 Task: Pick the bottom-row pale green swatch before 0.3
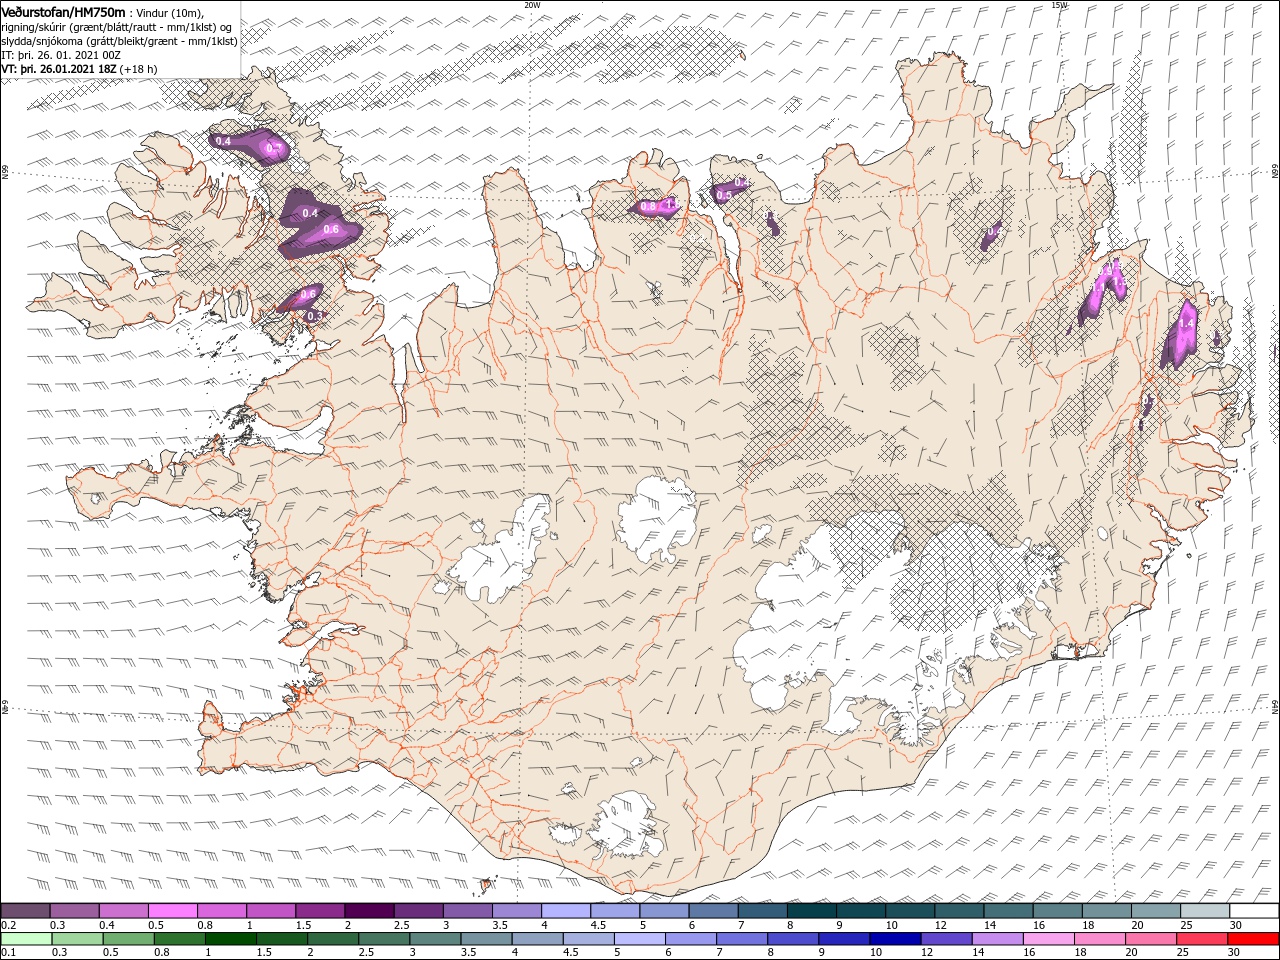tap(25, 939)
